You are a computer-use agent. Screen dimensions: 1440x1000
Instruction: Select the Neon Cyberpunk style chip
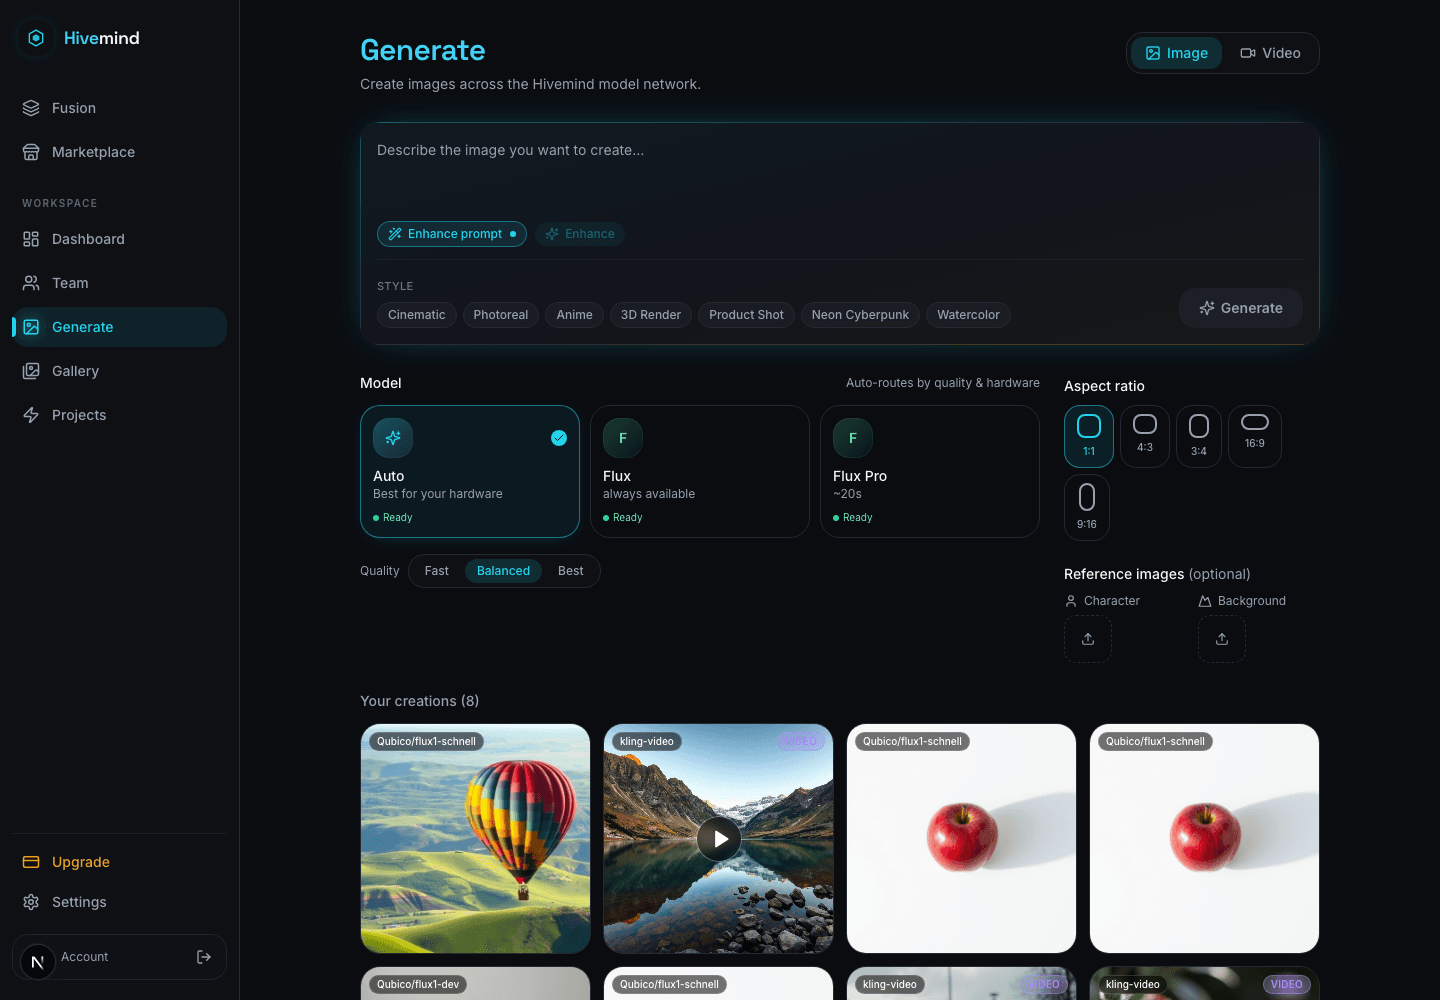(860, 315)
